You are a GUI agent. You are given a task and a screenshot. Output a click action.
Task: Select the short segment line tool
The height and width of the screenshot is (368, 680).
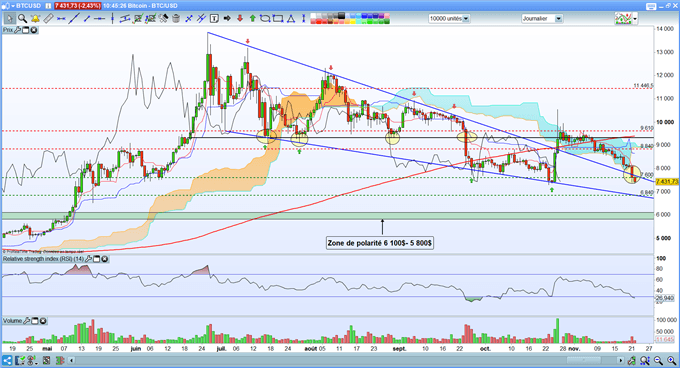point(87,19)
